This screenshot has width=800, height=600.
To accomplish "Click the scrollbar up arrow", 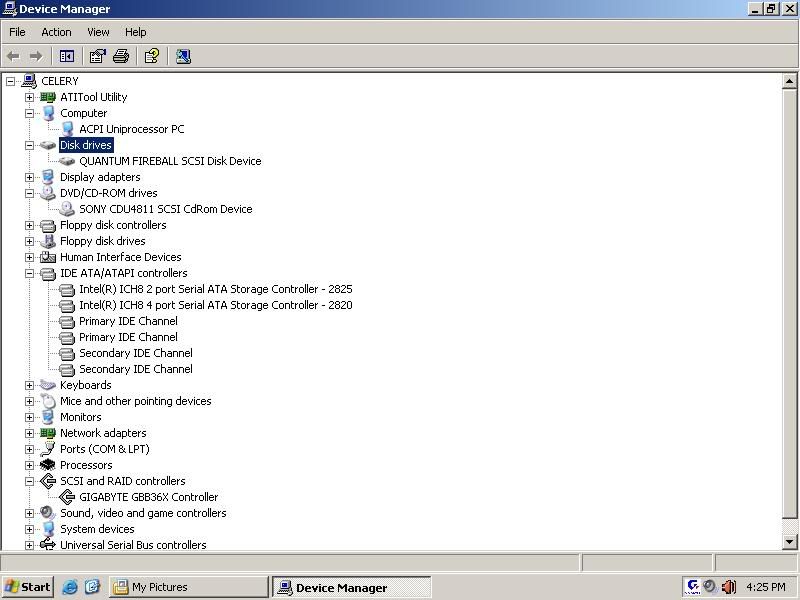I will click(x=789, y=81).
